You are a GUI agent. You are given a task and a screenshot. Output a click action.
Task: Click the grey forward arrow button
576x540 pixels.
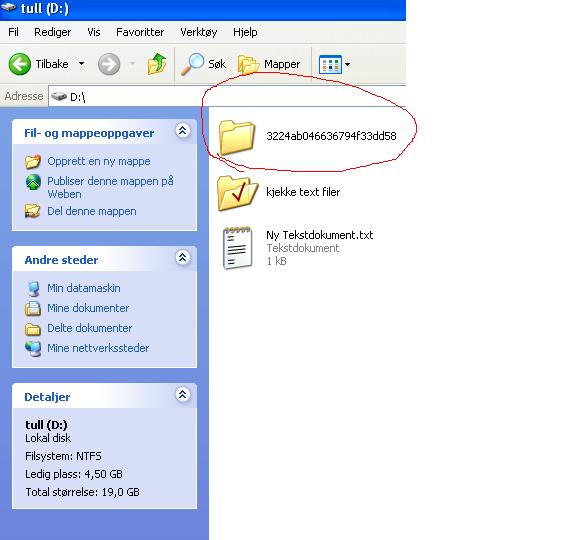[x=109, y=64]
